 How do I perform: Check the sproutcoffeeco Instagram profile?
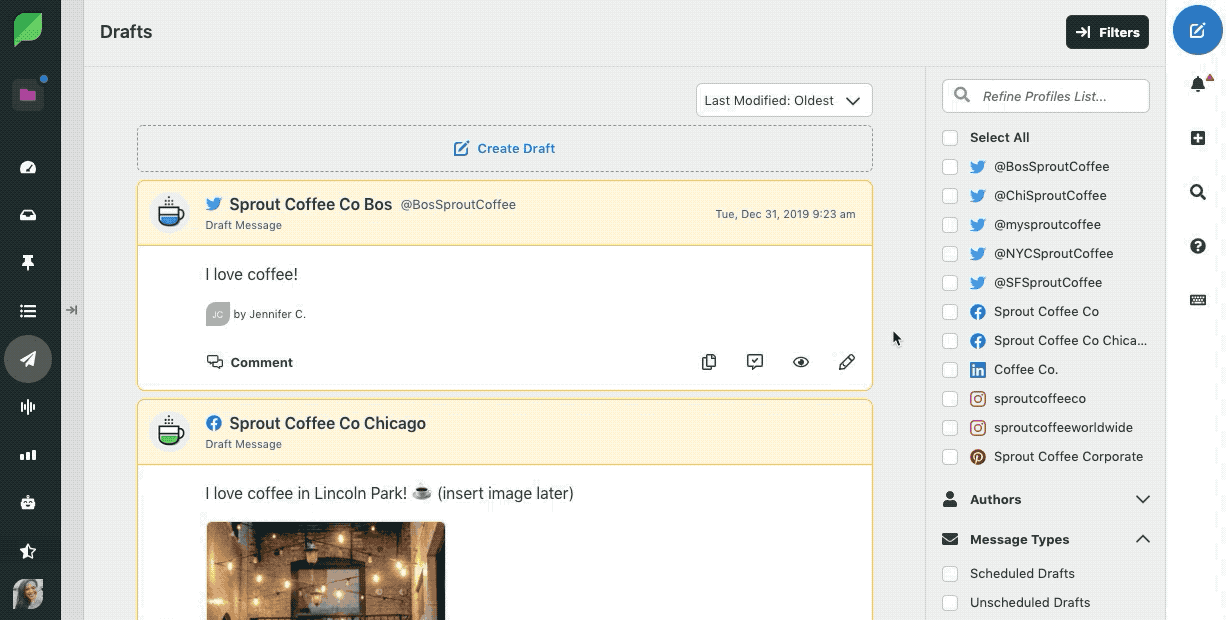(x=950, y=399)
